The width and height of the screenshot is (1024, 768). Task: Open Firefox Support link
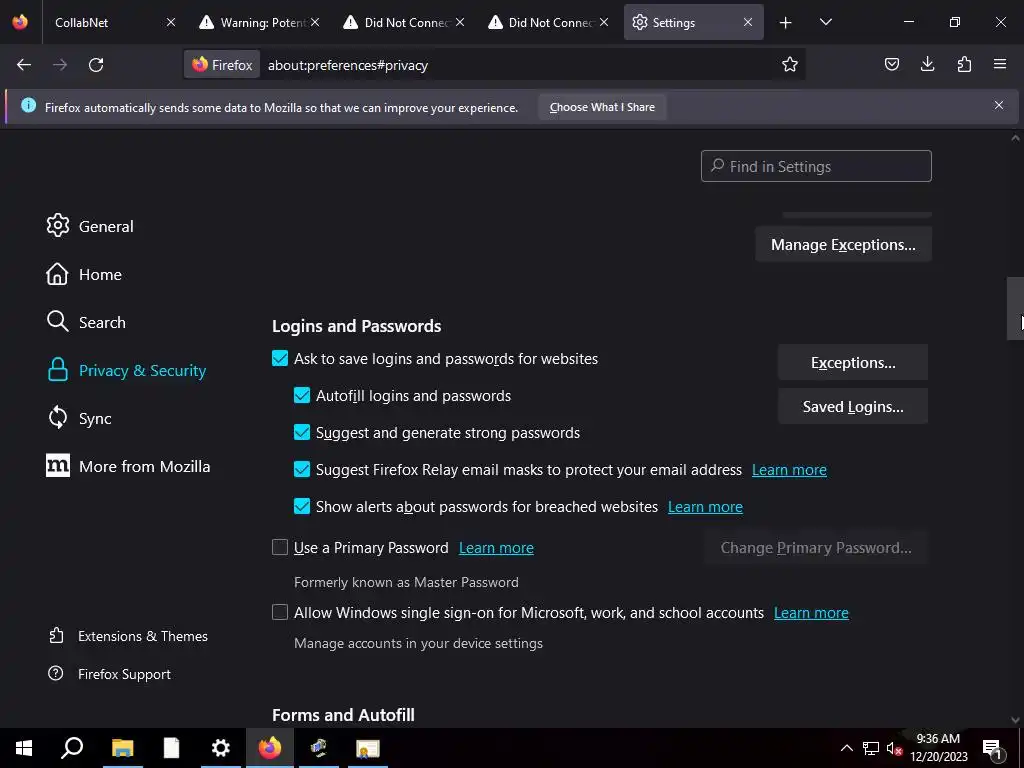(109, 674)
